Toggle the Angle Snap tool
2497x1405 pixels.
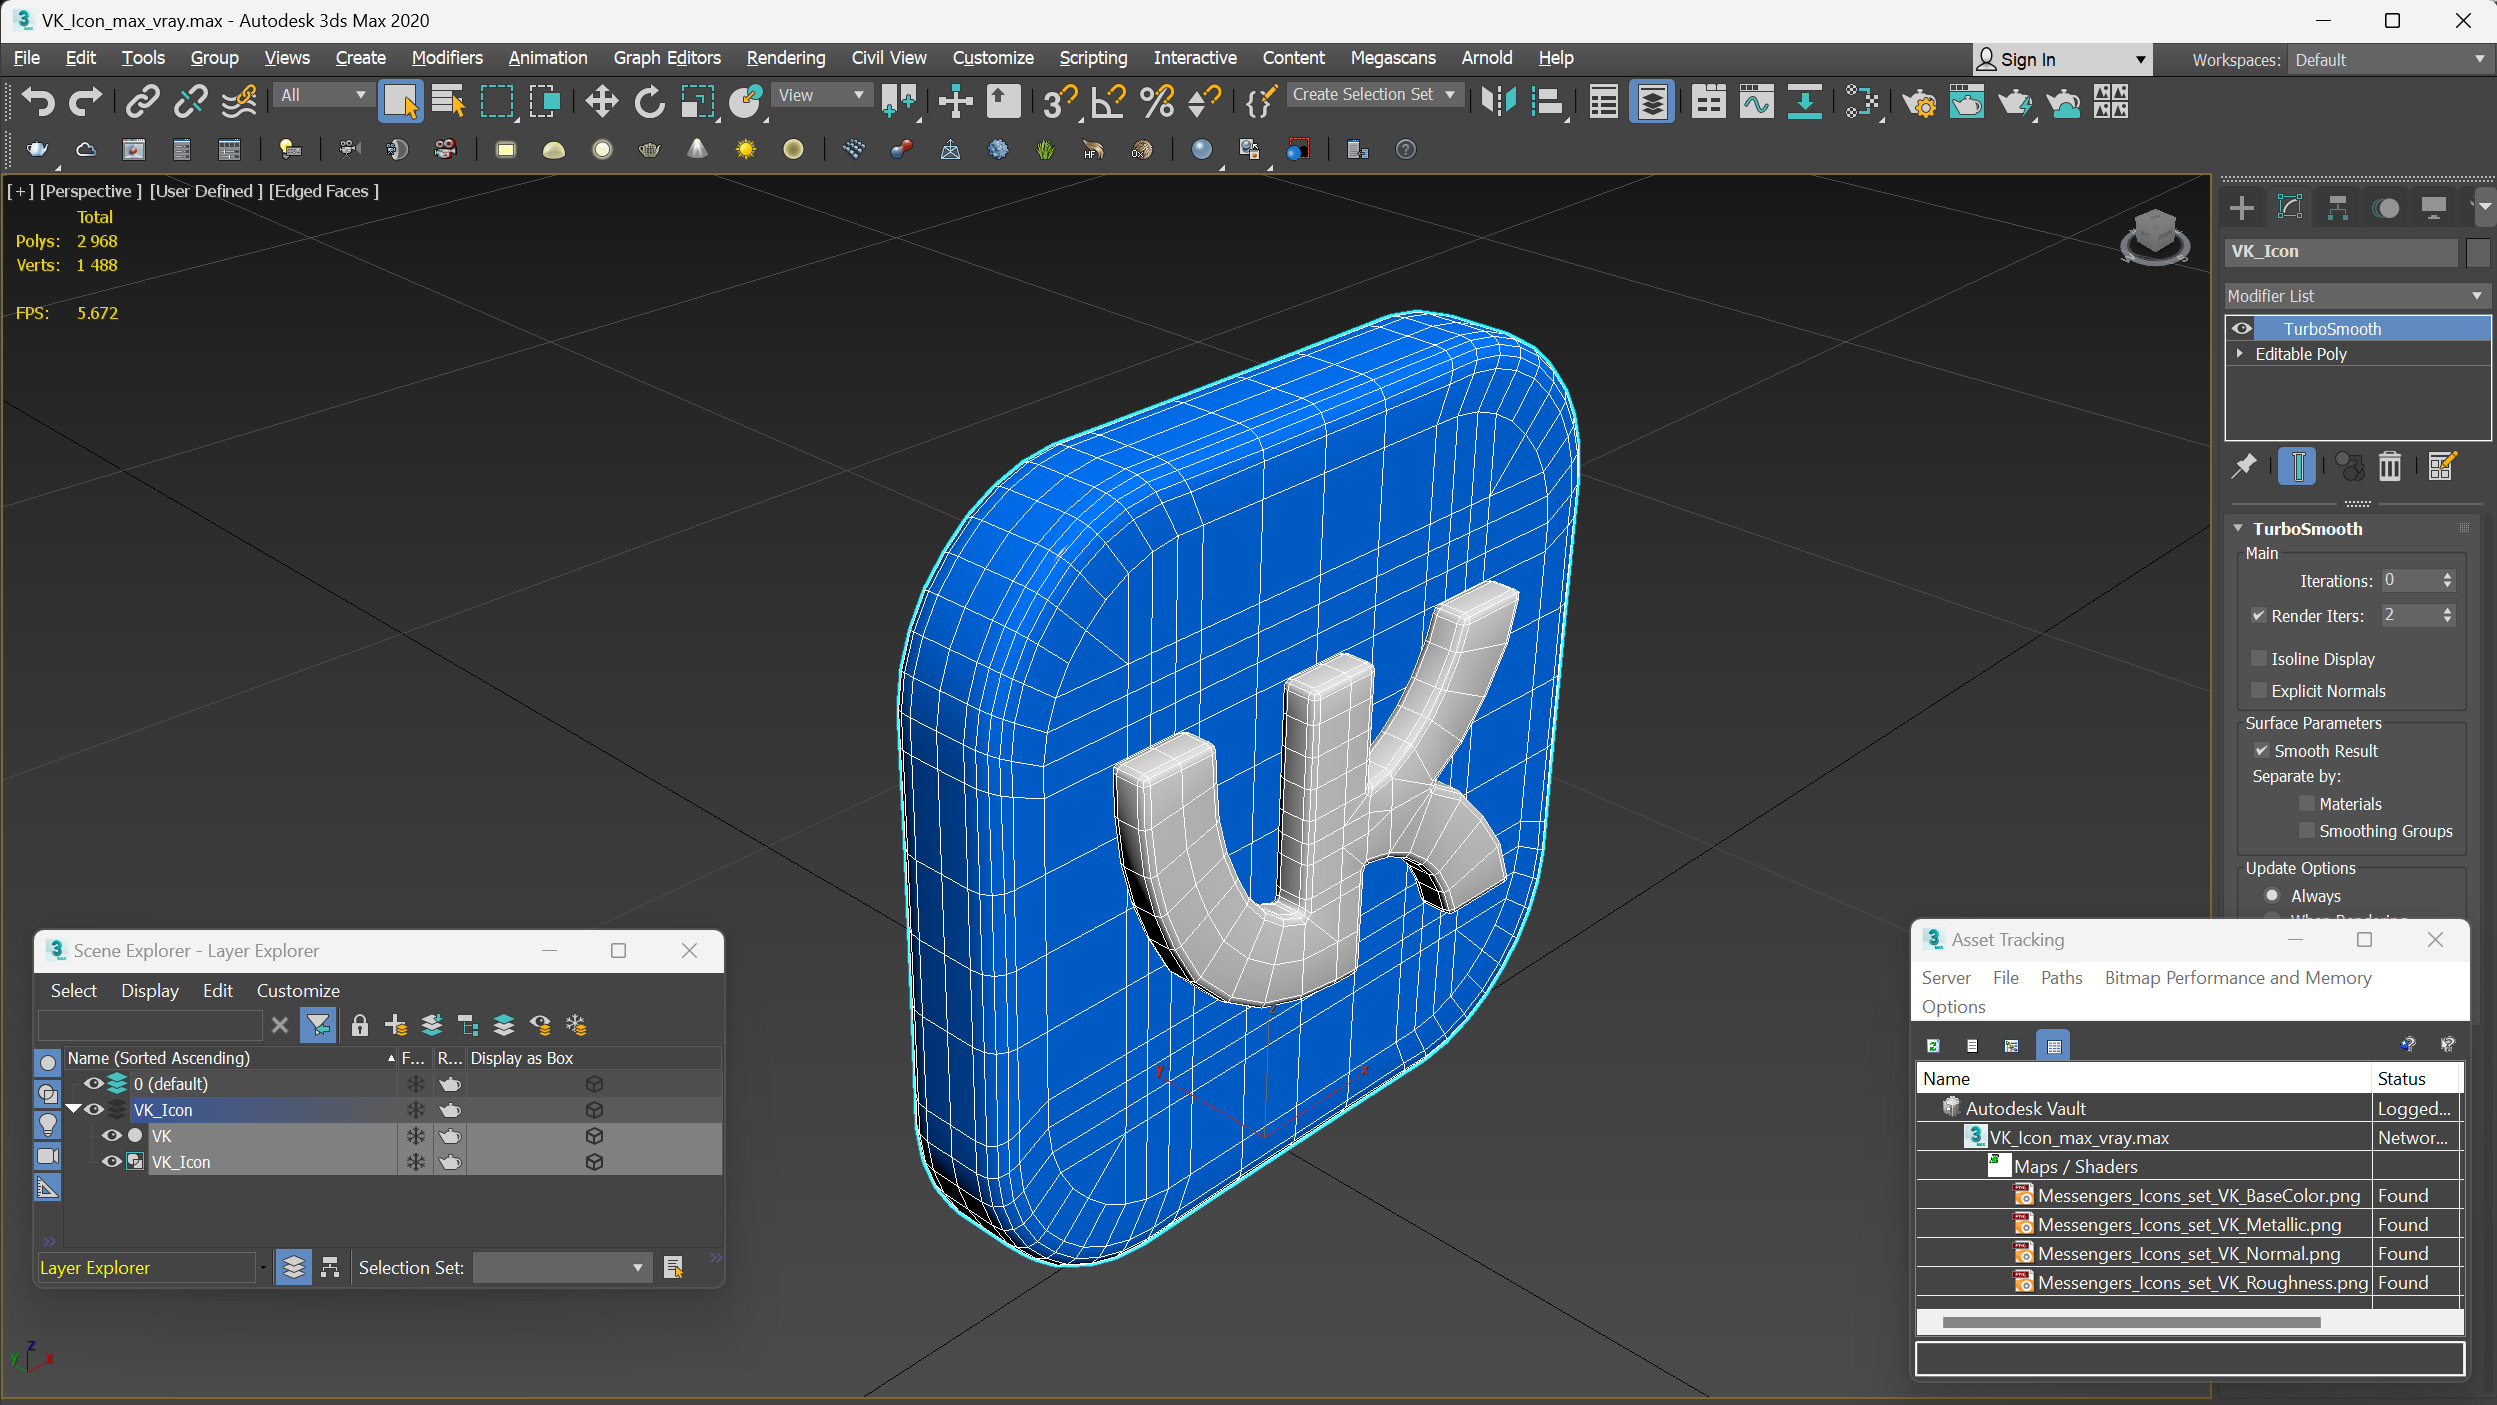coord(1108,101)
